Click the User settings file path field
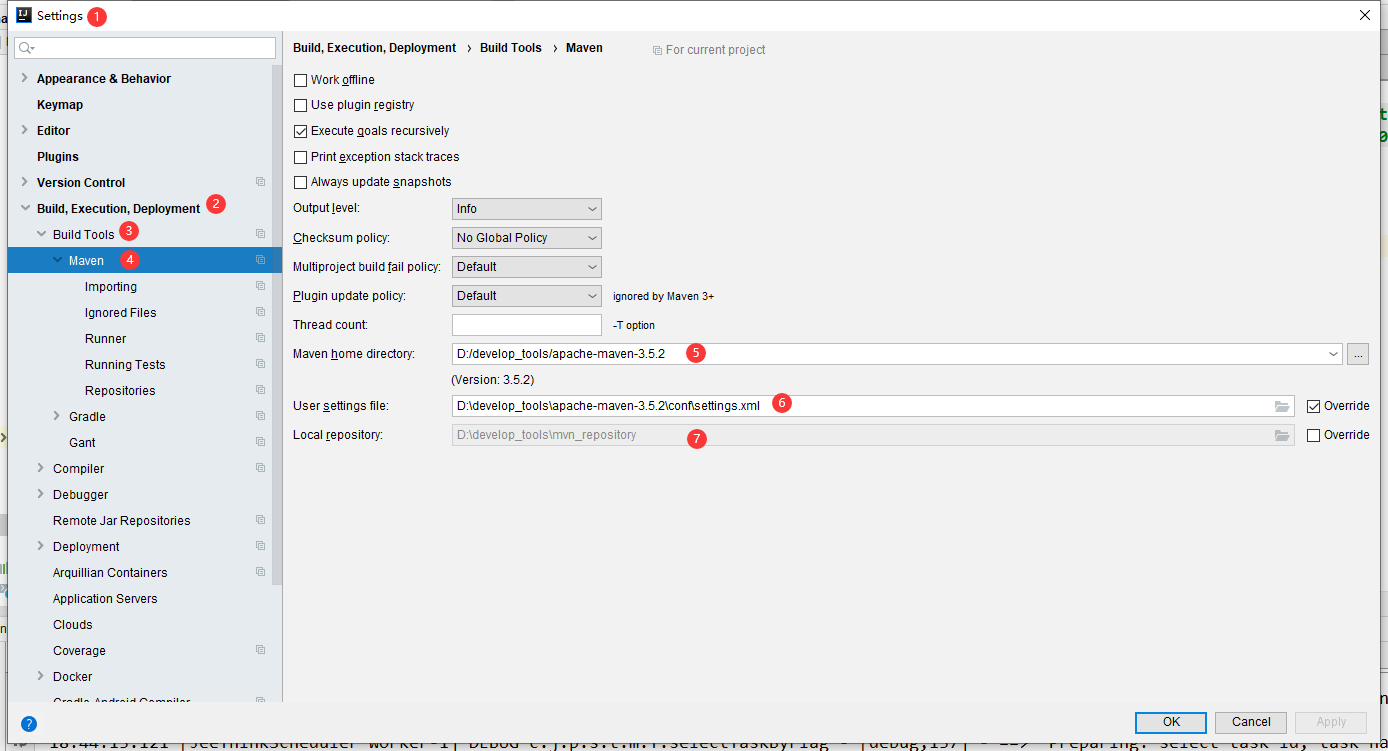Screen dimensions: 1388x751 873,406
